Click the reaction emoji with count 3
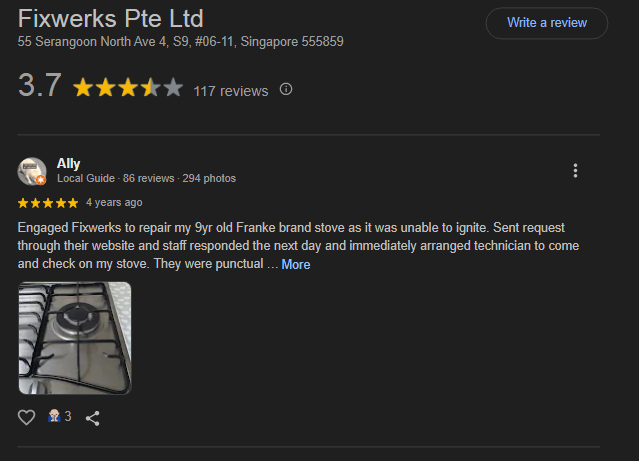Image resolution: width=639 pixels, height=461 pixels. [x=59, y=417]
